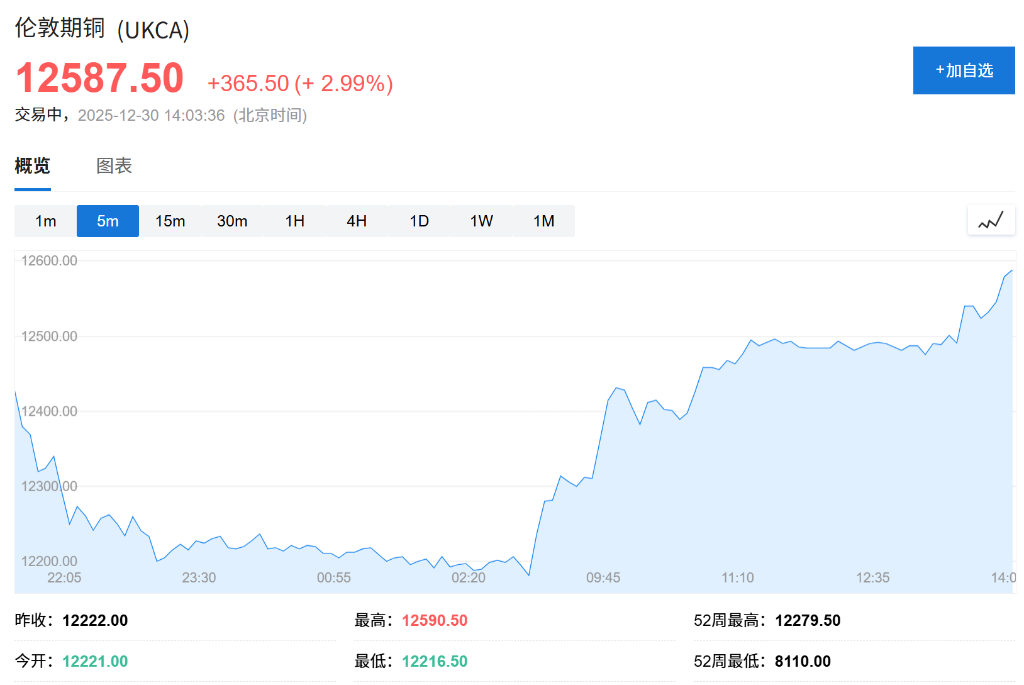The image size is (1024, 685).
Task: Switch to the 1D daily view
Action: pos(418,221)
